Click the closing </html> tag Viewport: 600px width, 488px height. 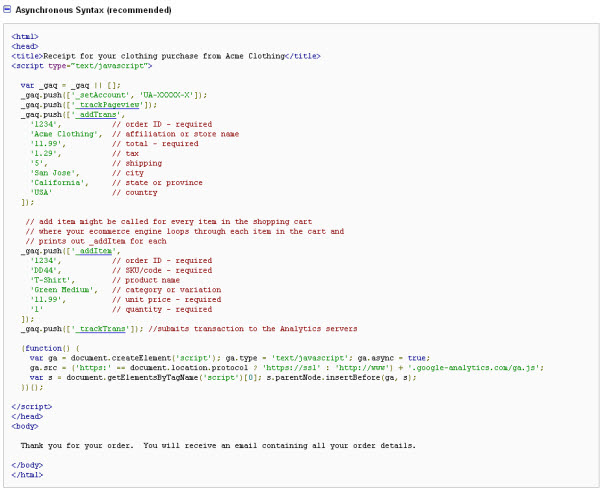coord(27,475)
